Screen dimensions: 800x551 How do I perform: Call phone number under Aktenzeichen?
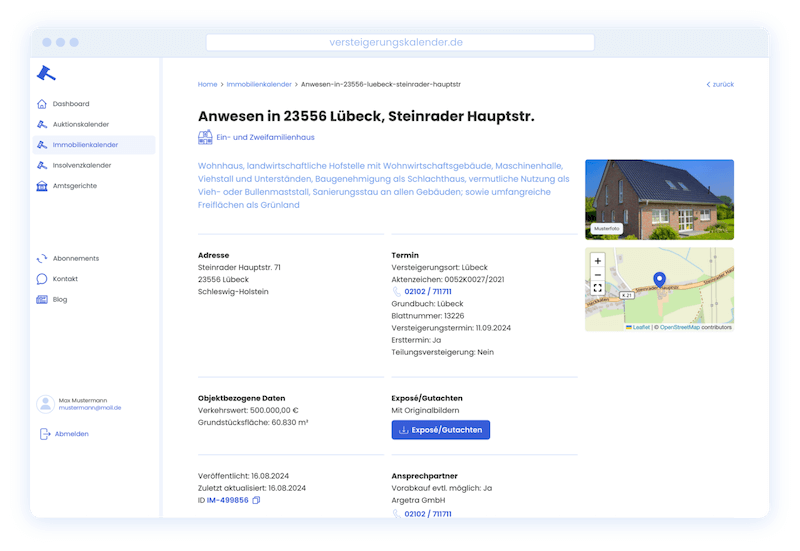click(x=427, y=292)
